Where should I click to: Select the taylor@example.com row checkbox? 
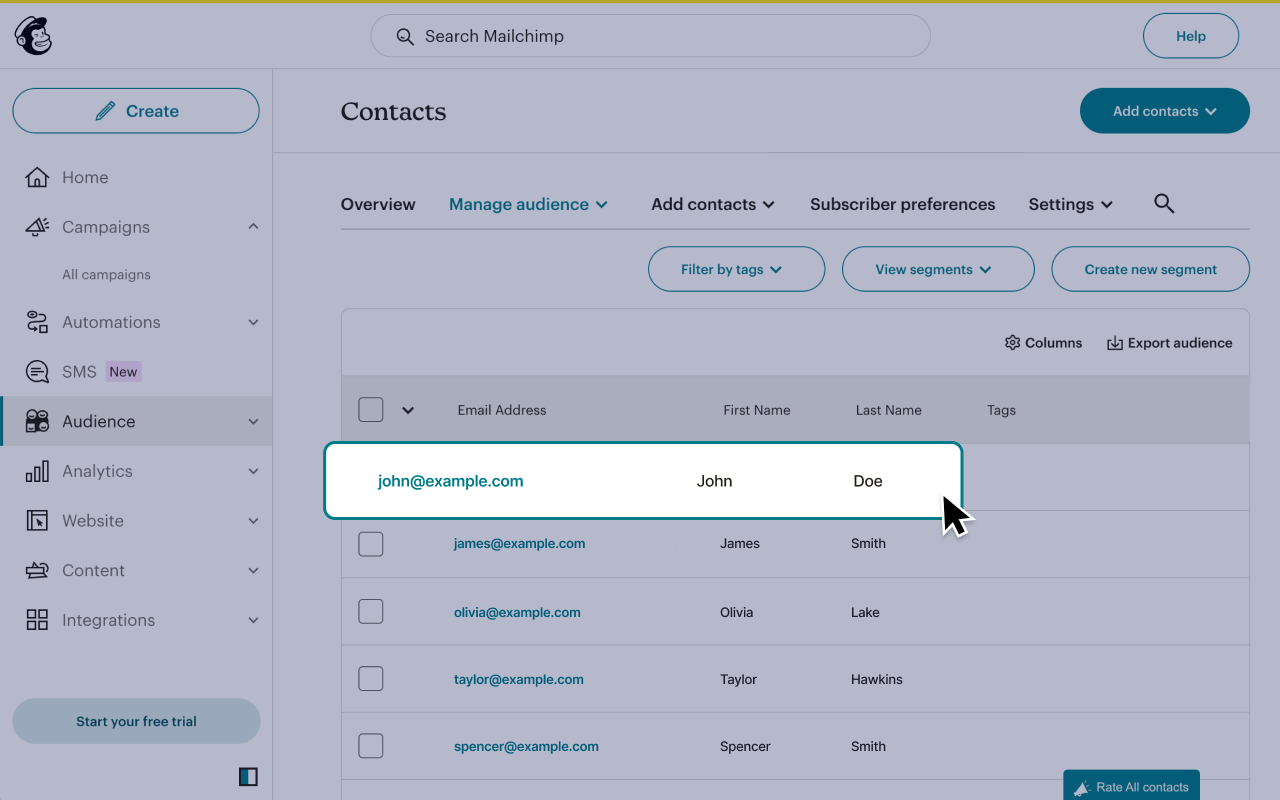(371, 679)
